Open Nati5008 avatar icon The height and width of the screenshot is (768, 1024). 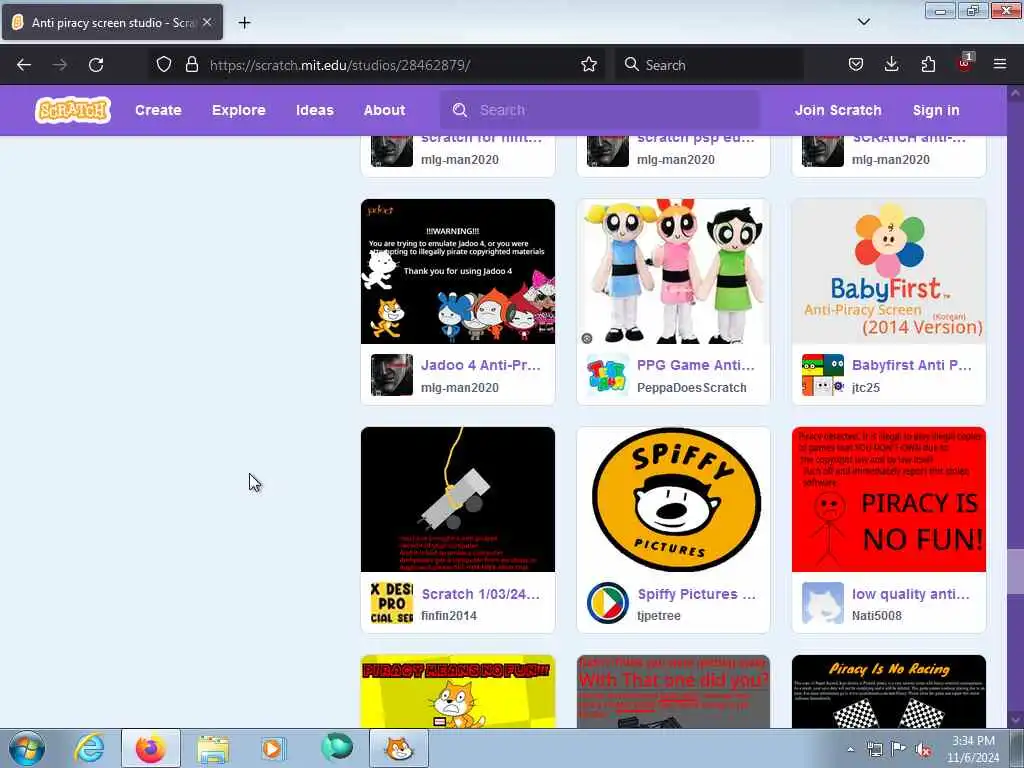tap(822, 603)
